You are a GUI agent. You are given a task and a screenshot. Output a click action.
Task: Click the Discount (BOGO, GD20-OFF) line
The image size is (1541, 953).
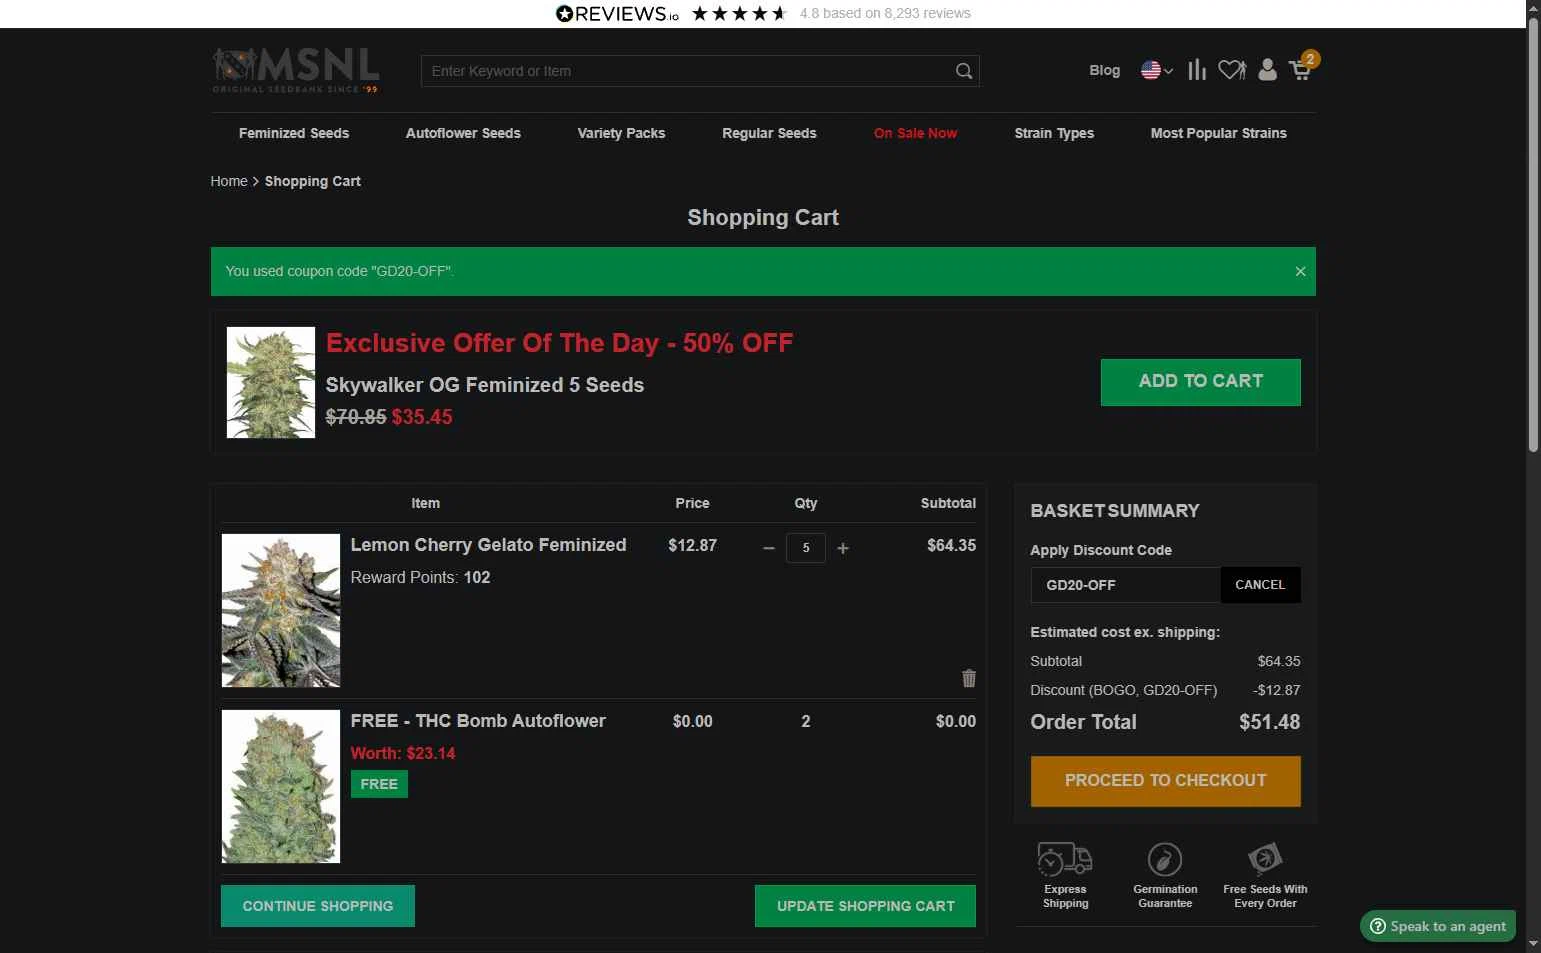coord(1165,690)
